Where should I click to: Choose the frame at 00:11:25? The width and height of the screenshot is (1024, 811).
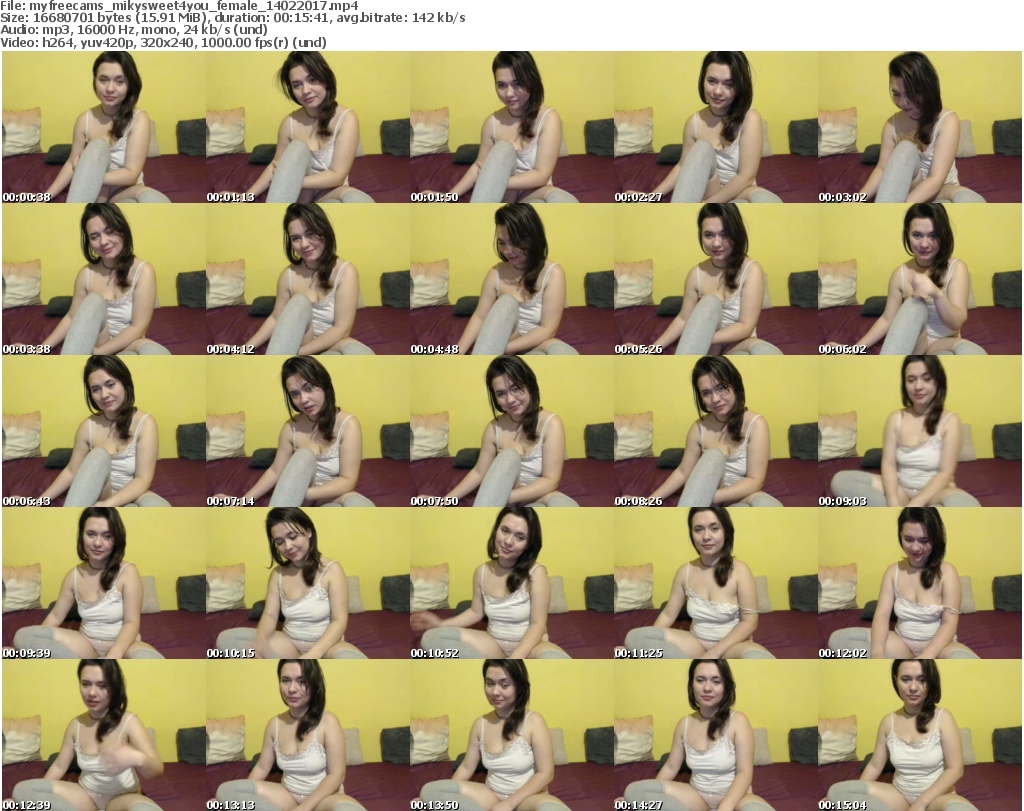(716, 583)
